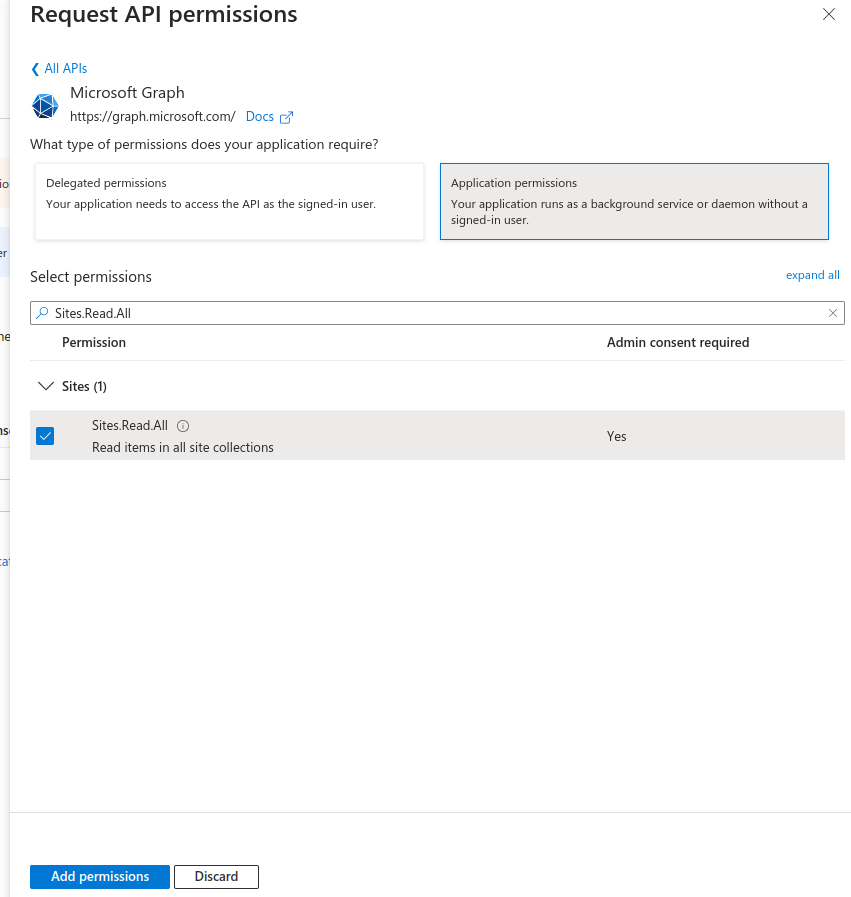Click 'Read items in all site collections' text
This screenshot has width=851, height=897.
(x=182, y=447)
